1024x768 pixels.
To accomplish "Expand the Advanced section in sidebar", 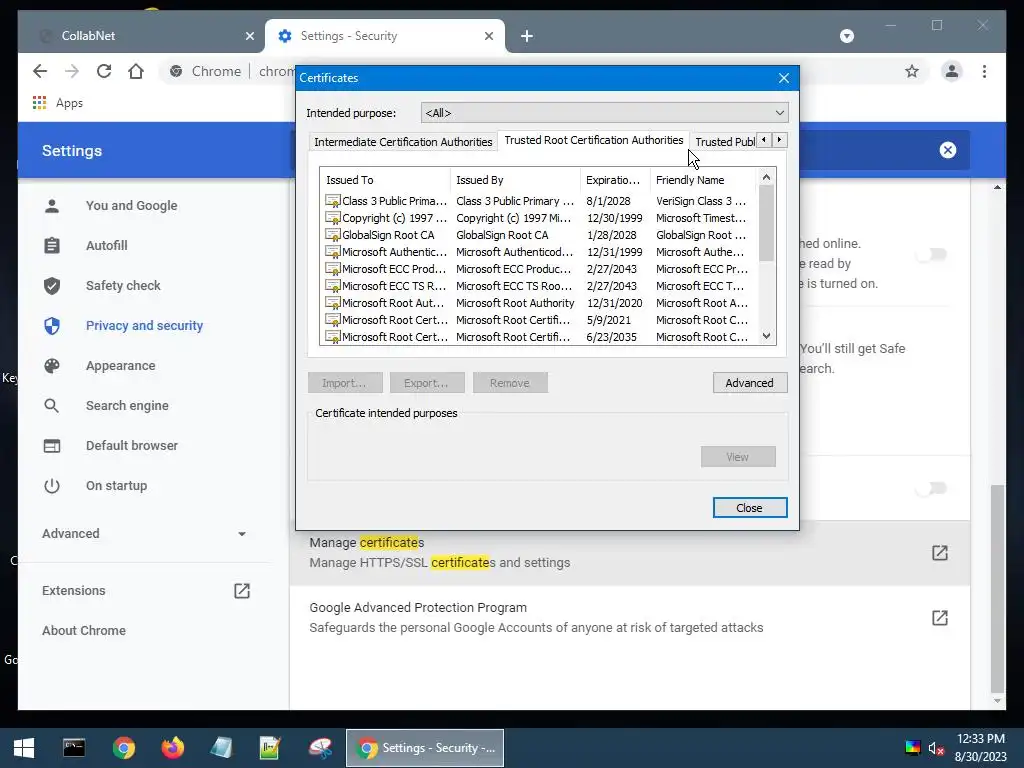I will (144, 534).
